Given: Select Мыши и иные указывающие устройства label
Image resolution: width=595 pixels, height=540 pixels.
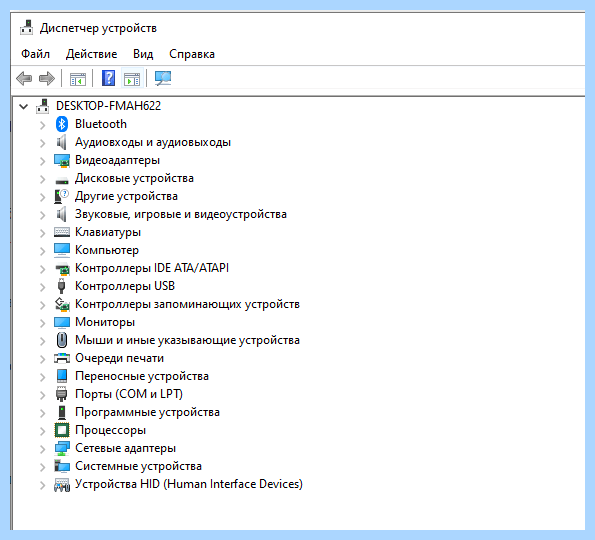Looking at the screenshot, I should pos(187,340).
